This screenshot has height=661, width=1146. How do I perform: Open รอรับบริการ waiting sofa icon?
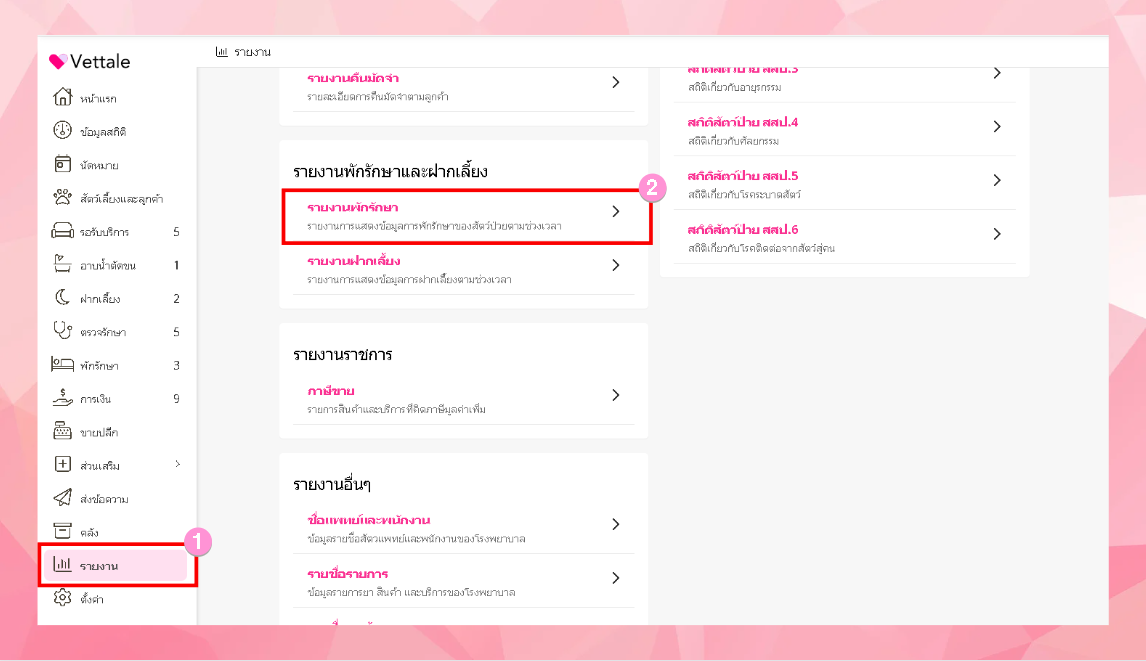point(63,231)
